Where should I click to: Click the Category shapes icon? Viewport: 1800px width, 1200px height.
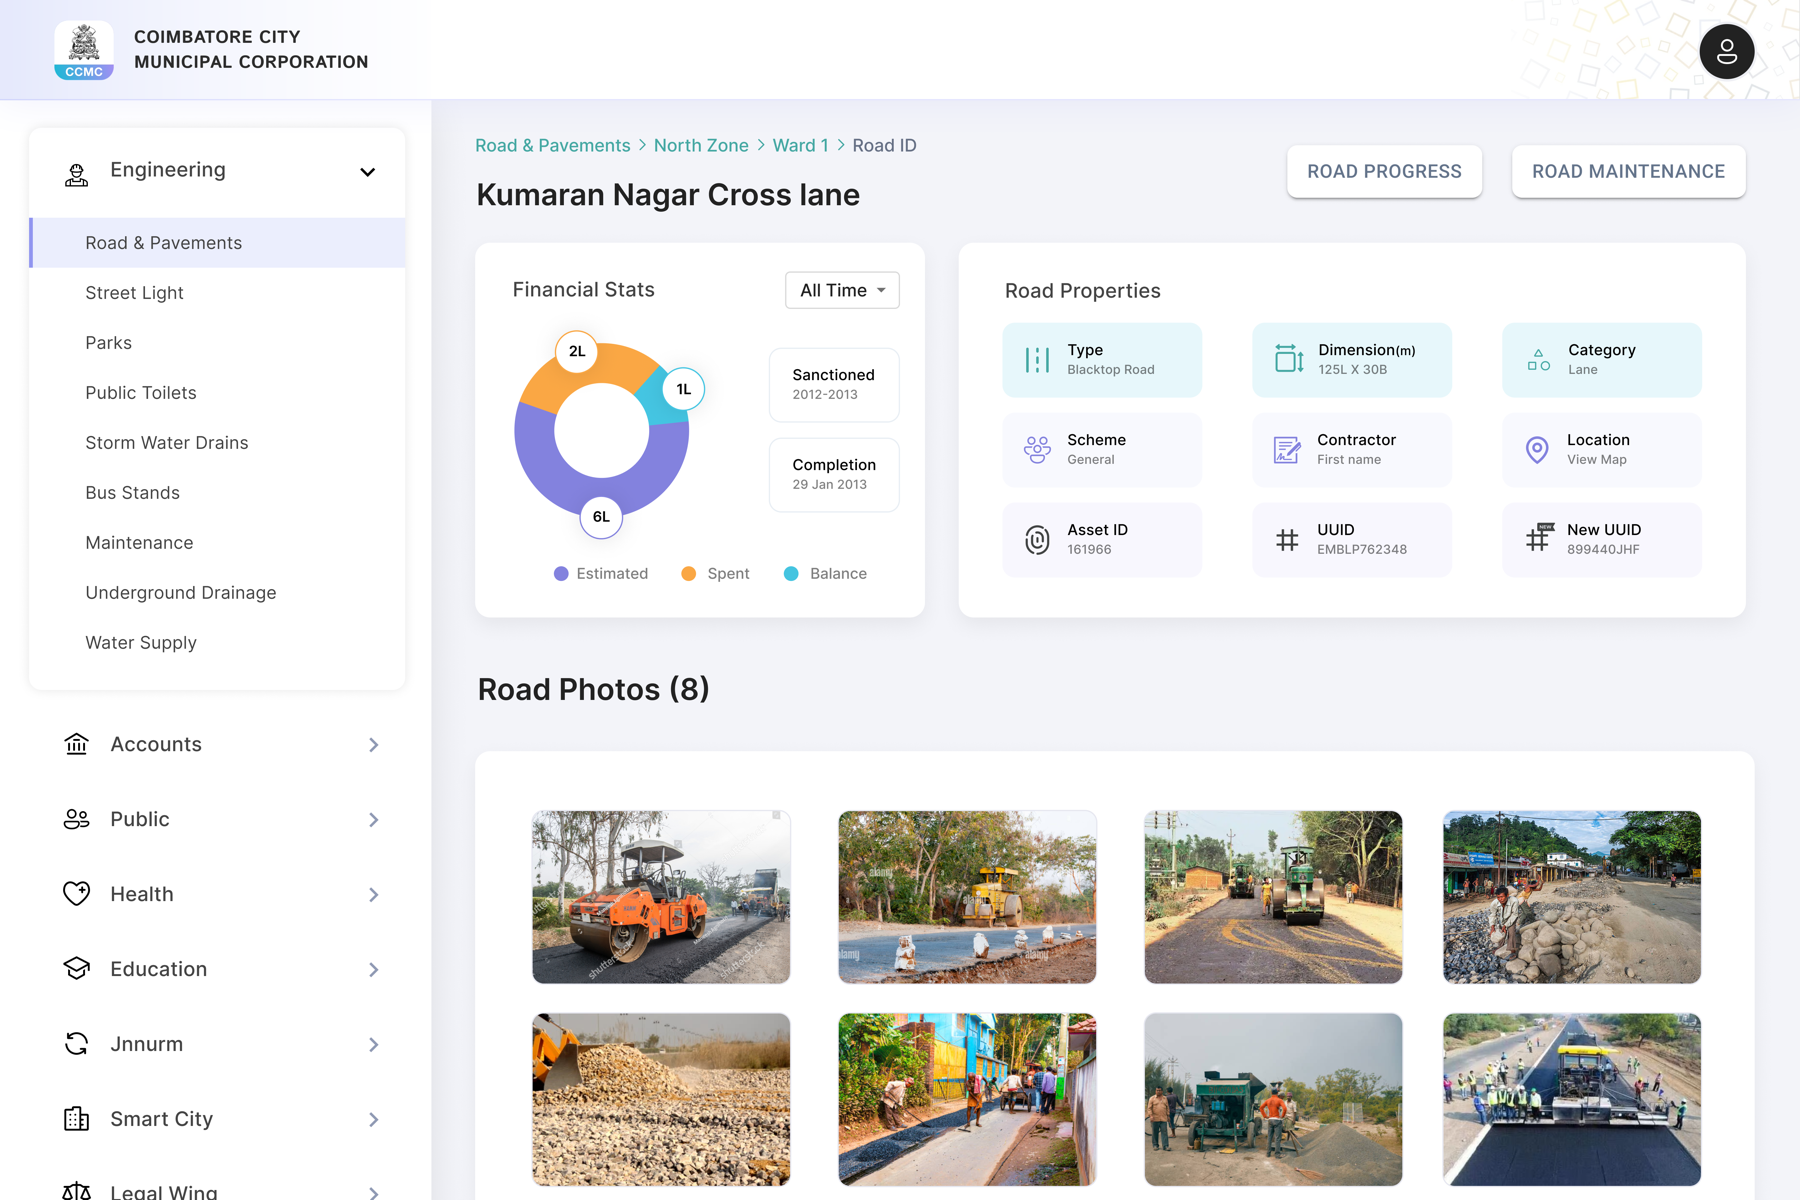click(x=1538, y=360)
